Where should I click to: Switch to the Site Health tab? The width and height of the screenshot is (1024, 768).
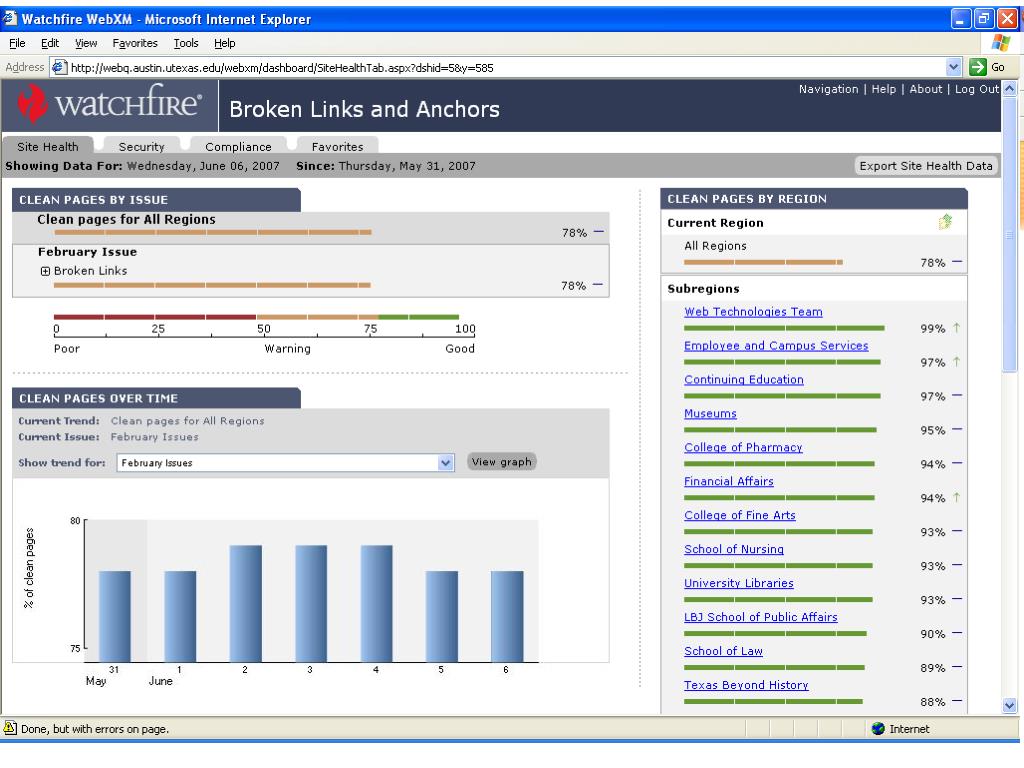click(x=48, y=146)
